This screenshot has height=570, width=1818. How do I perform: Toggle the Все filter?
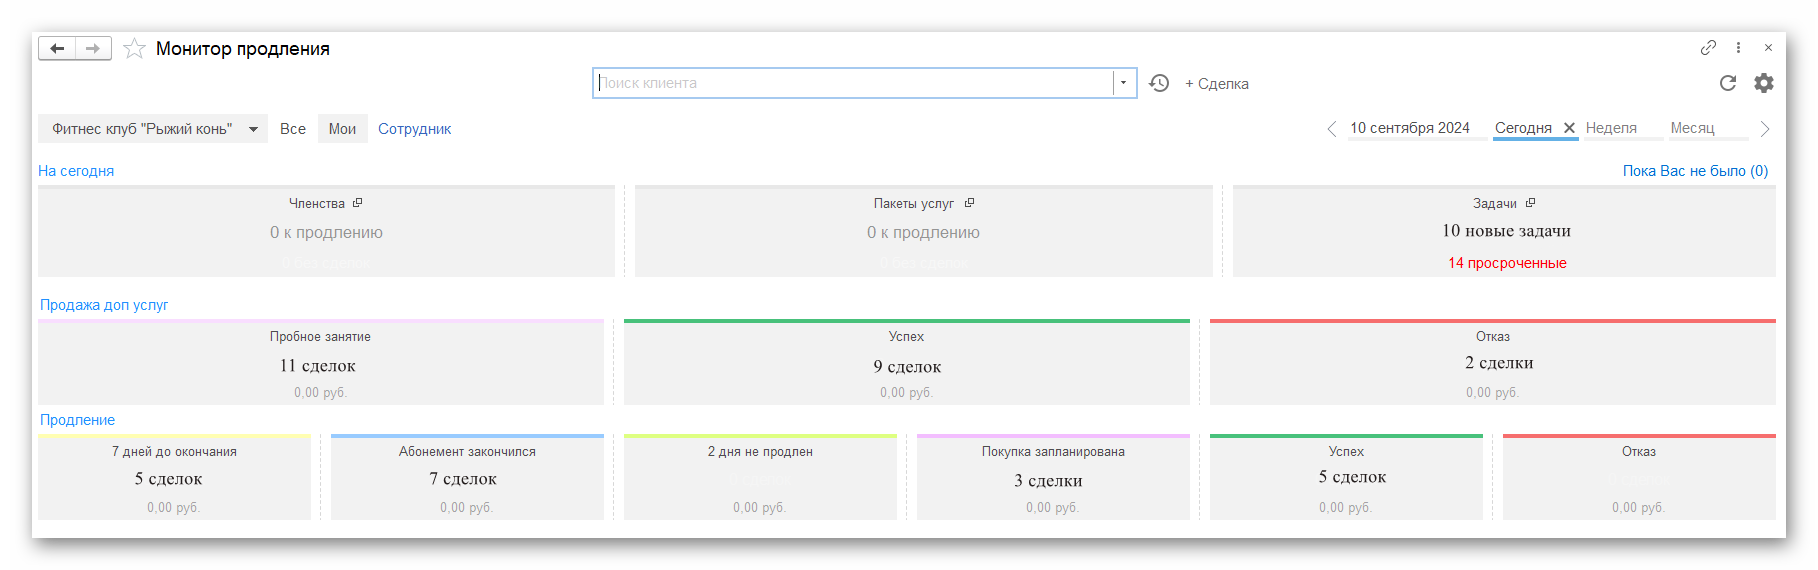click(x=293, y=129)
